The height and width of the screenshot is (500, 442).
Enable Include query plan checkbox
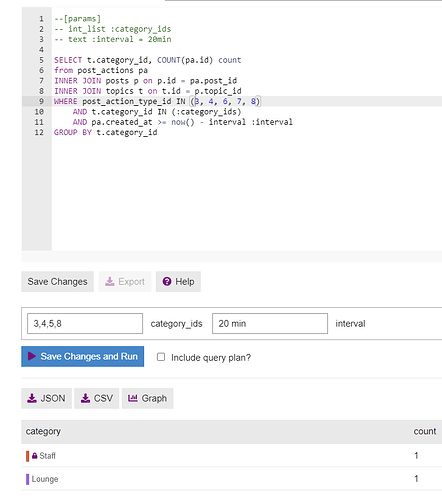pos(161,357)
